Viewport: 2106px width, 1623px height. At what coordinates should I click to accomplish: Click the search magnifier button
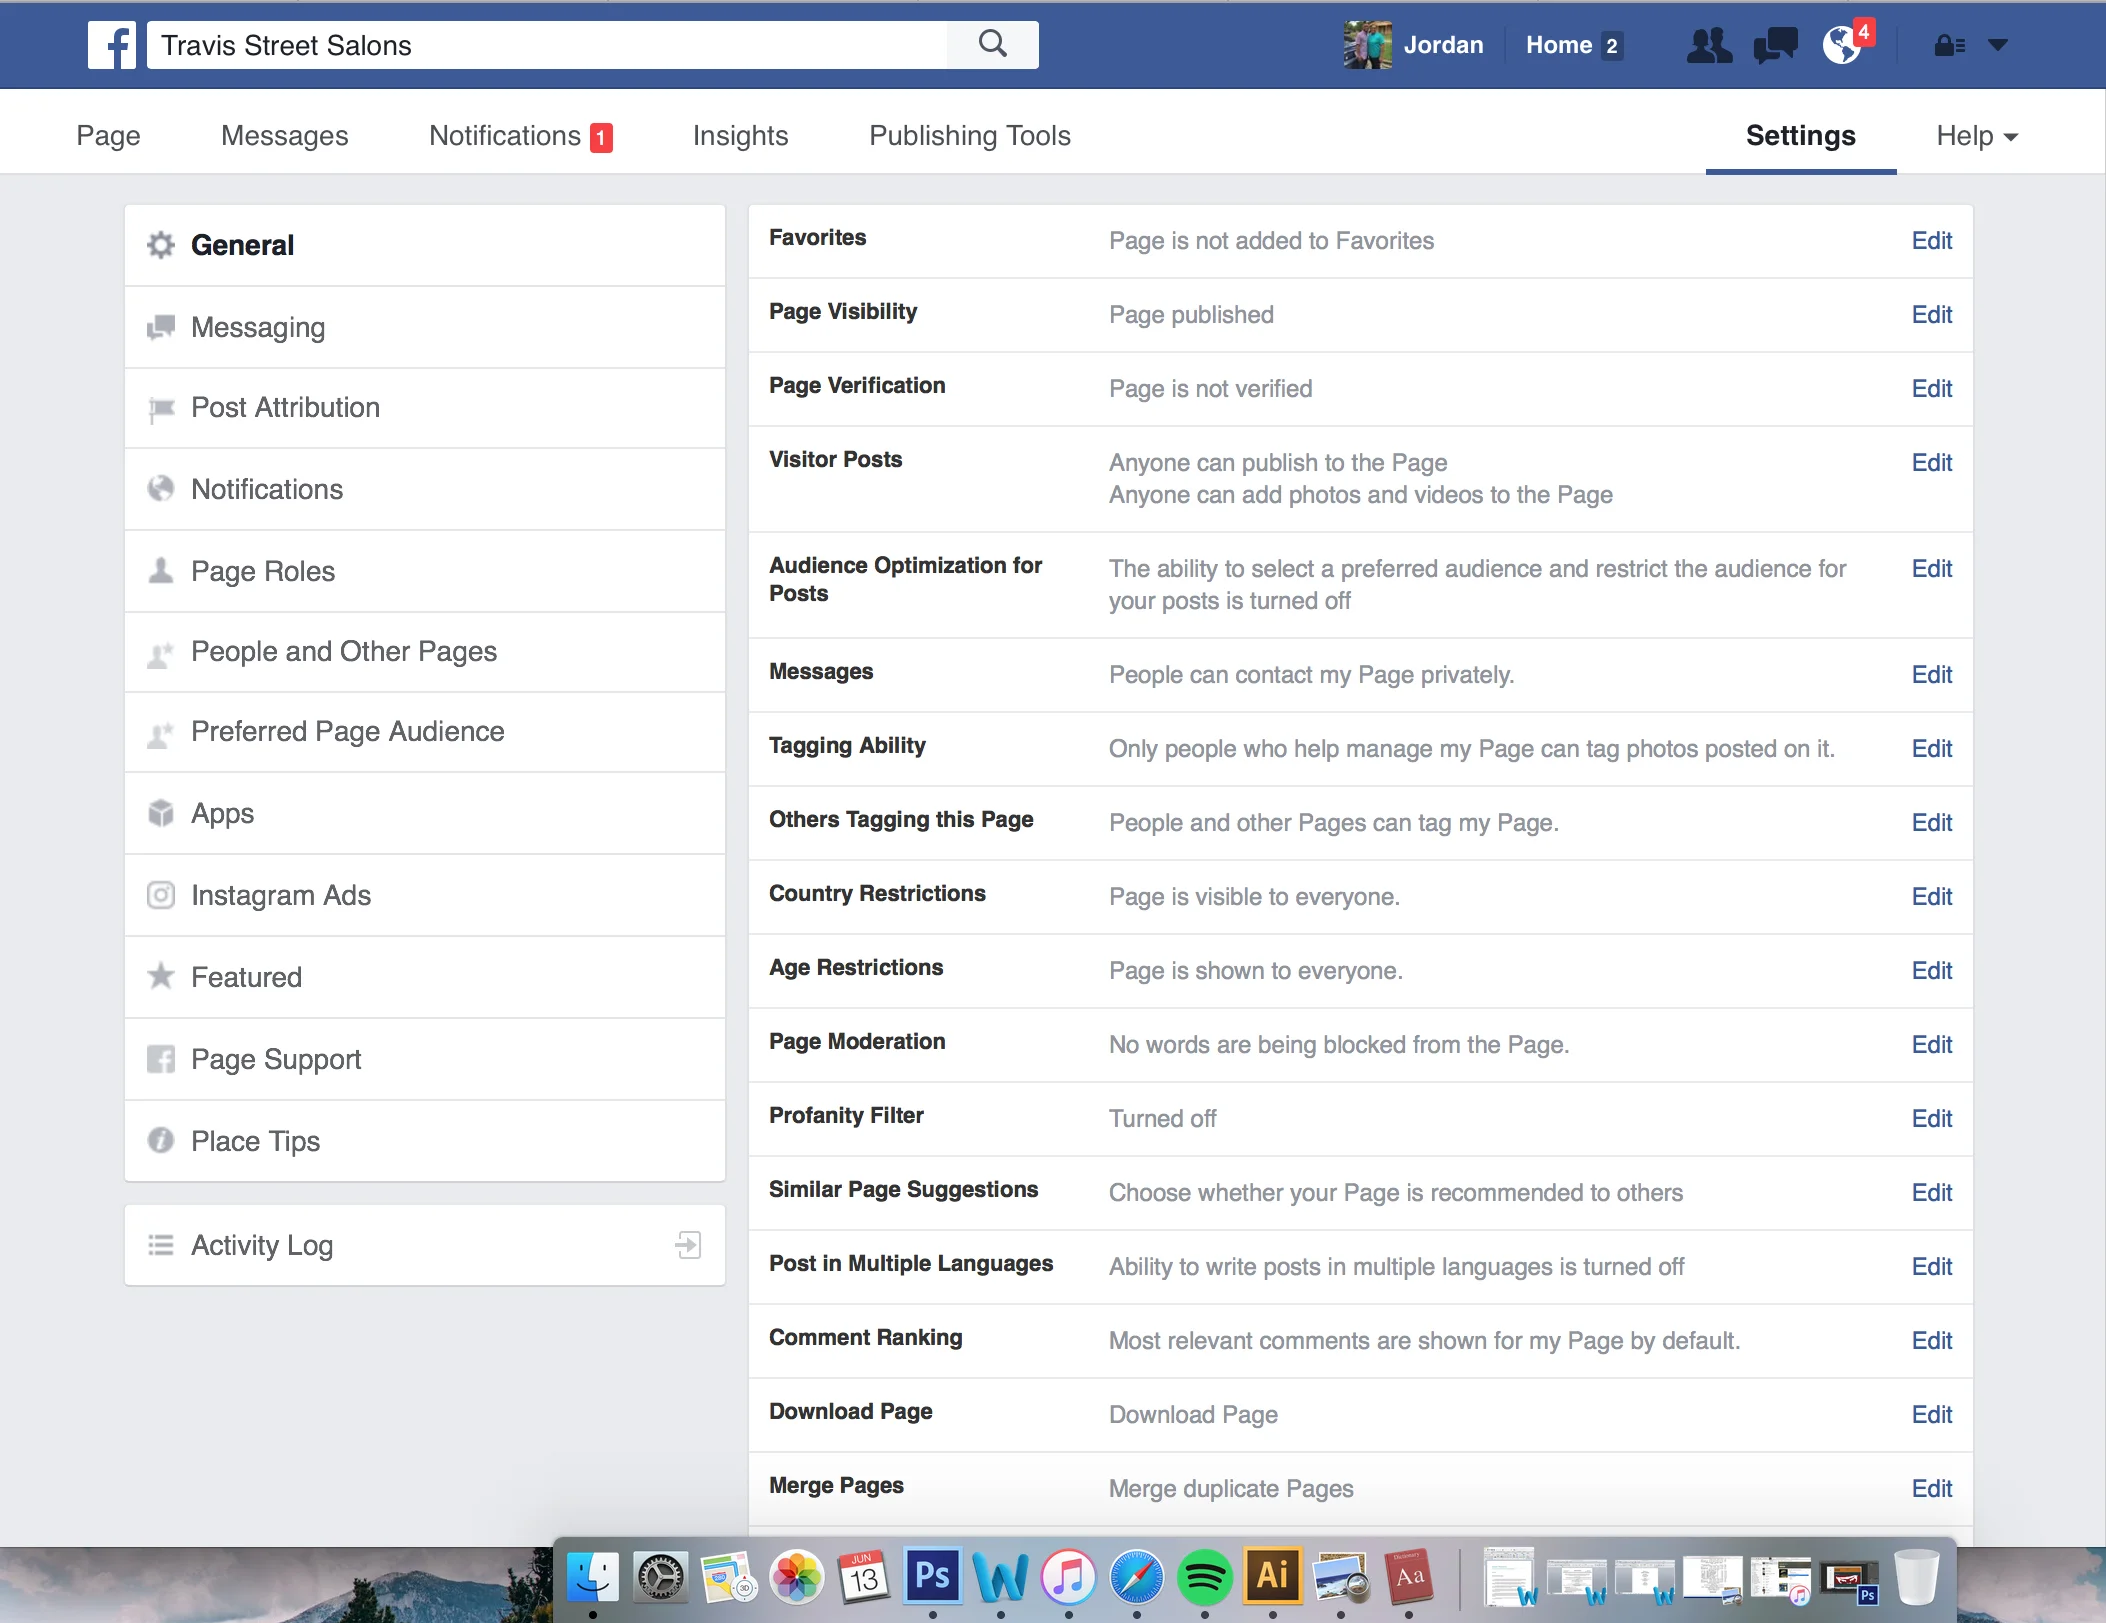point(992,44)
